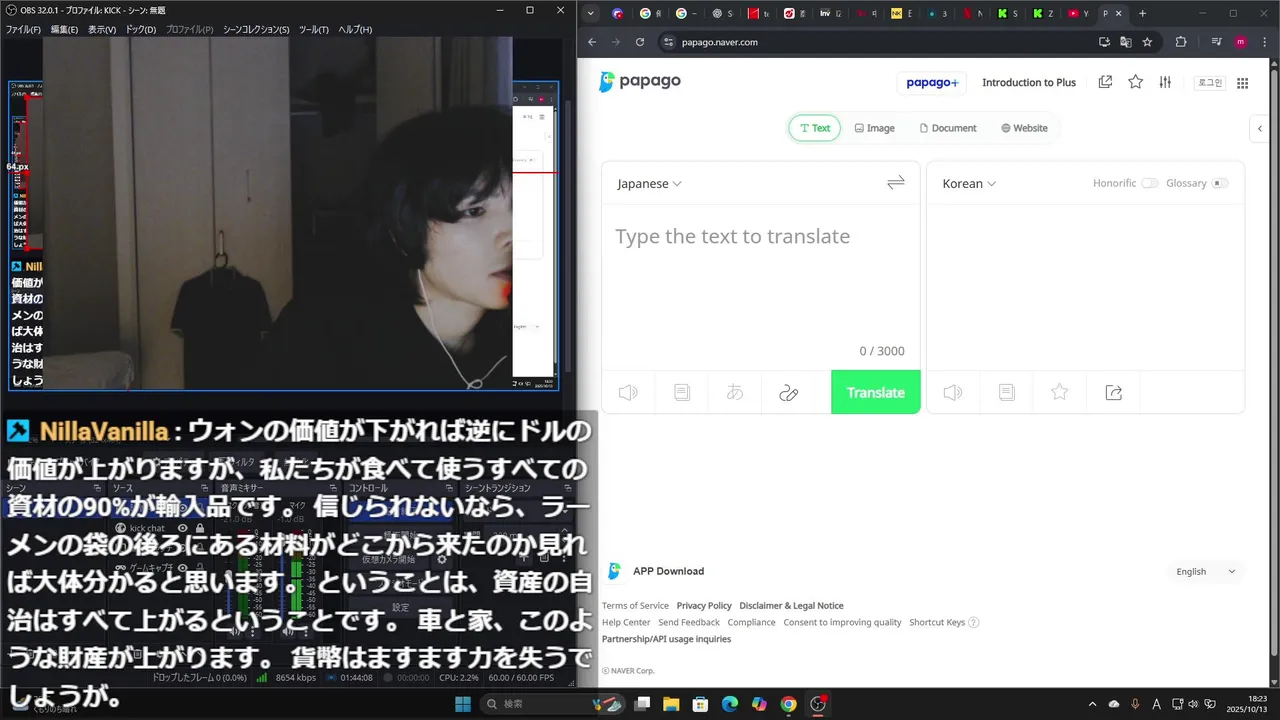Toggle kick chat source lock in OBS
This screenshot has width=1280, height=720.
[200, 528]
